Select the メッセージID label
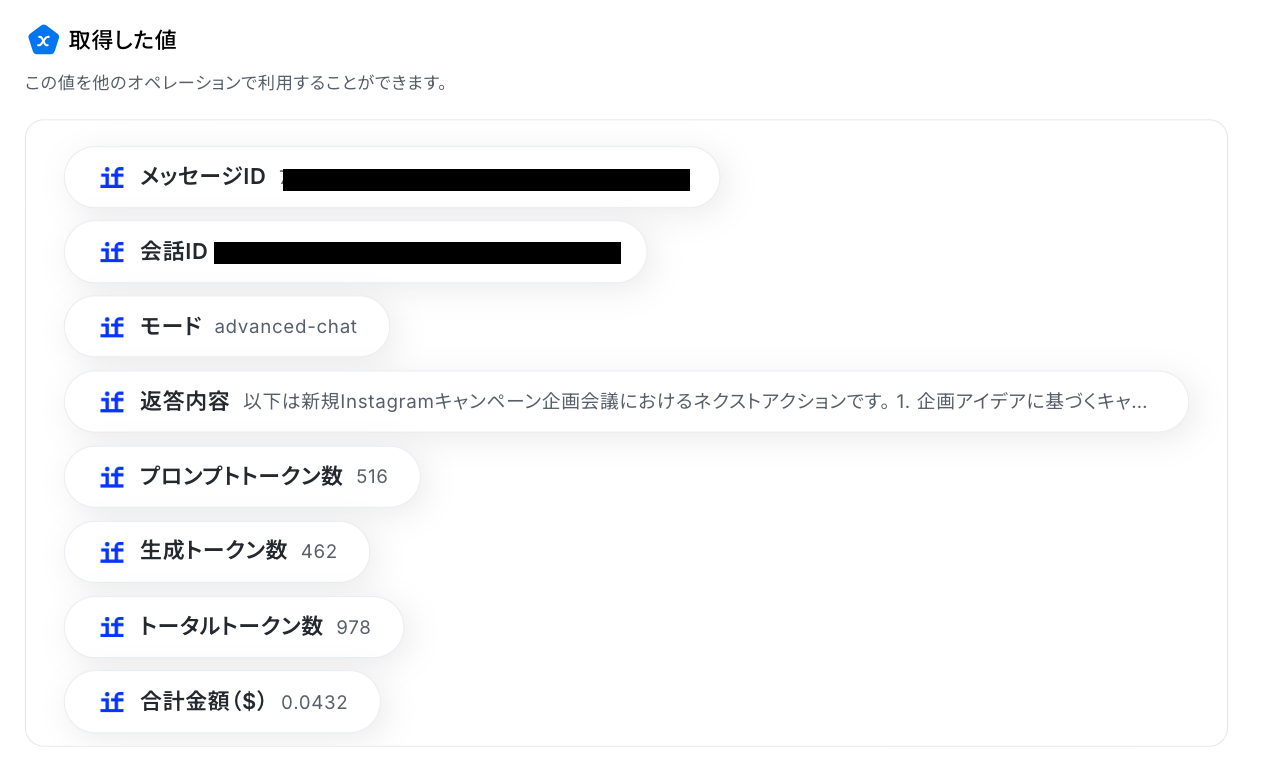 [x=202, y=178]
